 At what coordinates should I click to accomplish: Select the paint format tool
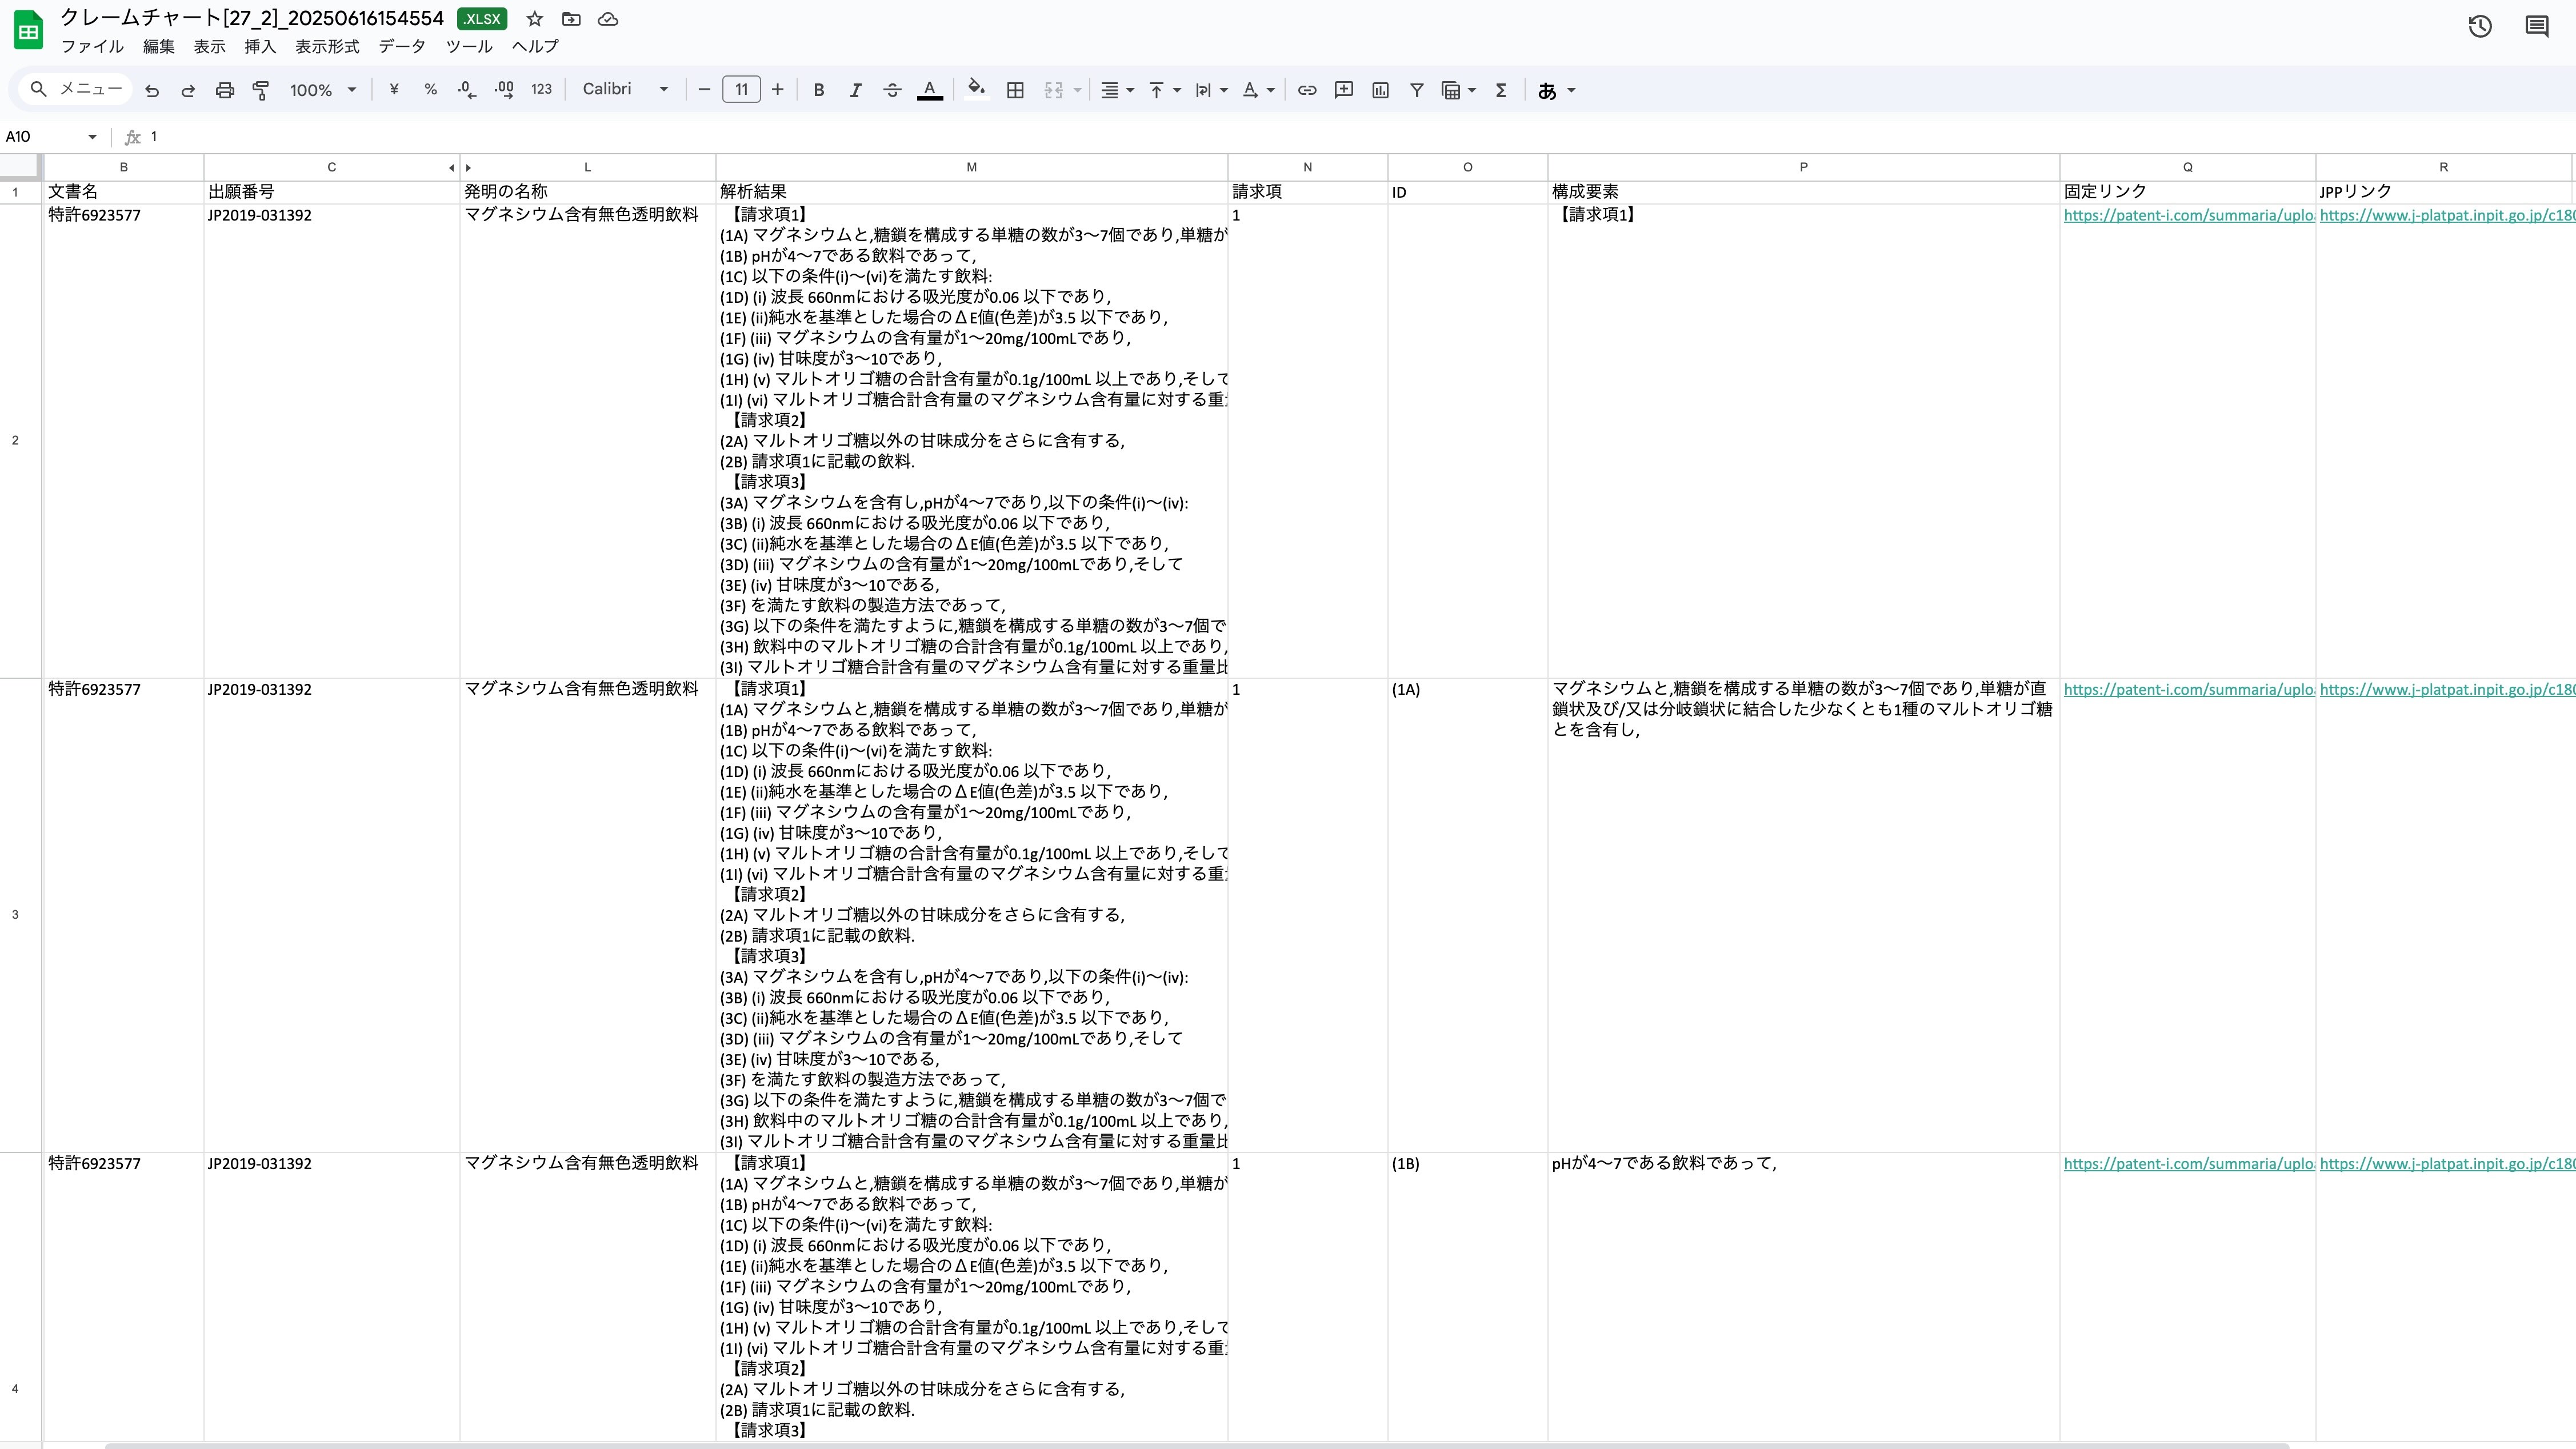[261, 90]
